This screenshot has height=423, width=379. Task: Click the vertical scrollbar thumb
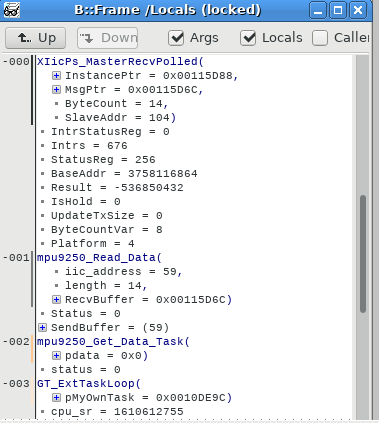click(363, 254)
